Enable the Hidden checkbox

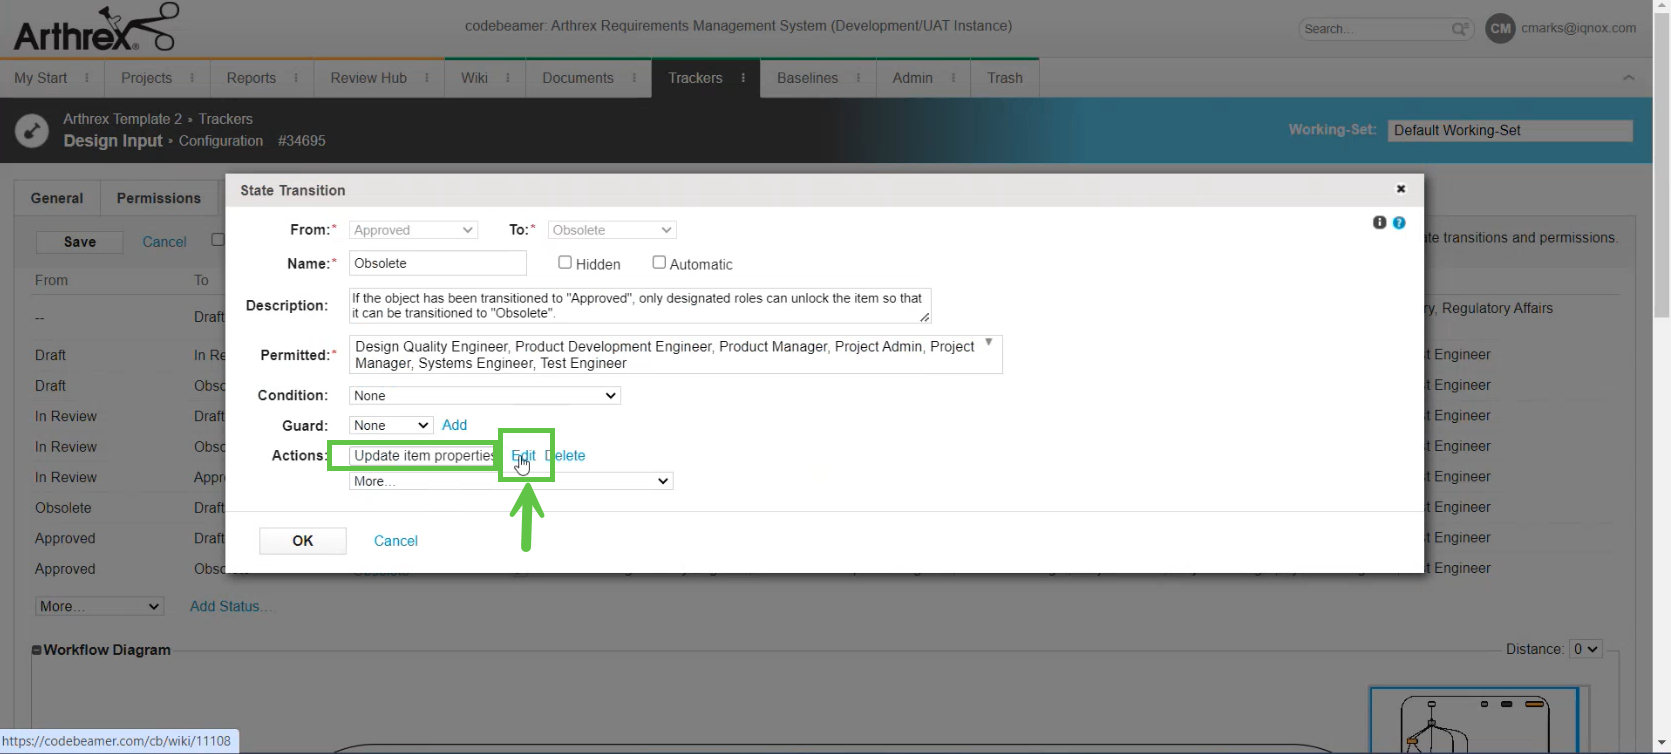(x=565, y=263)
